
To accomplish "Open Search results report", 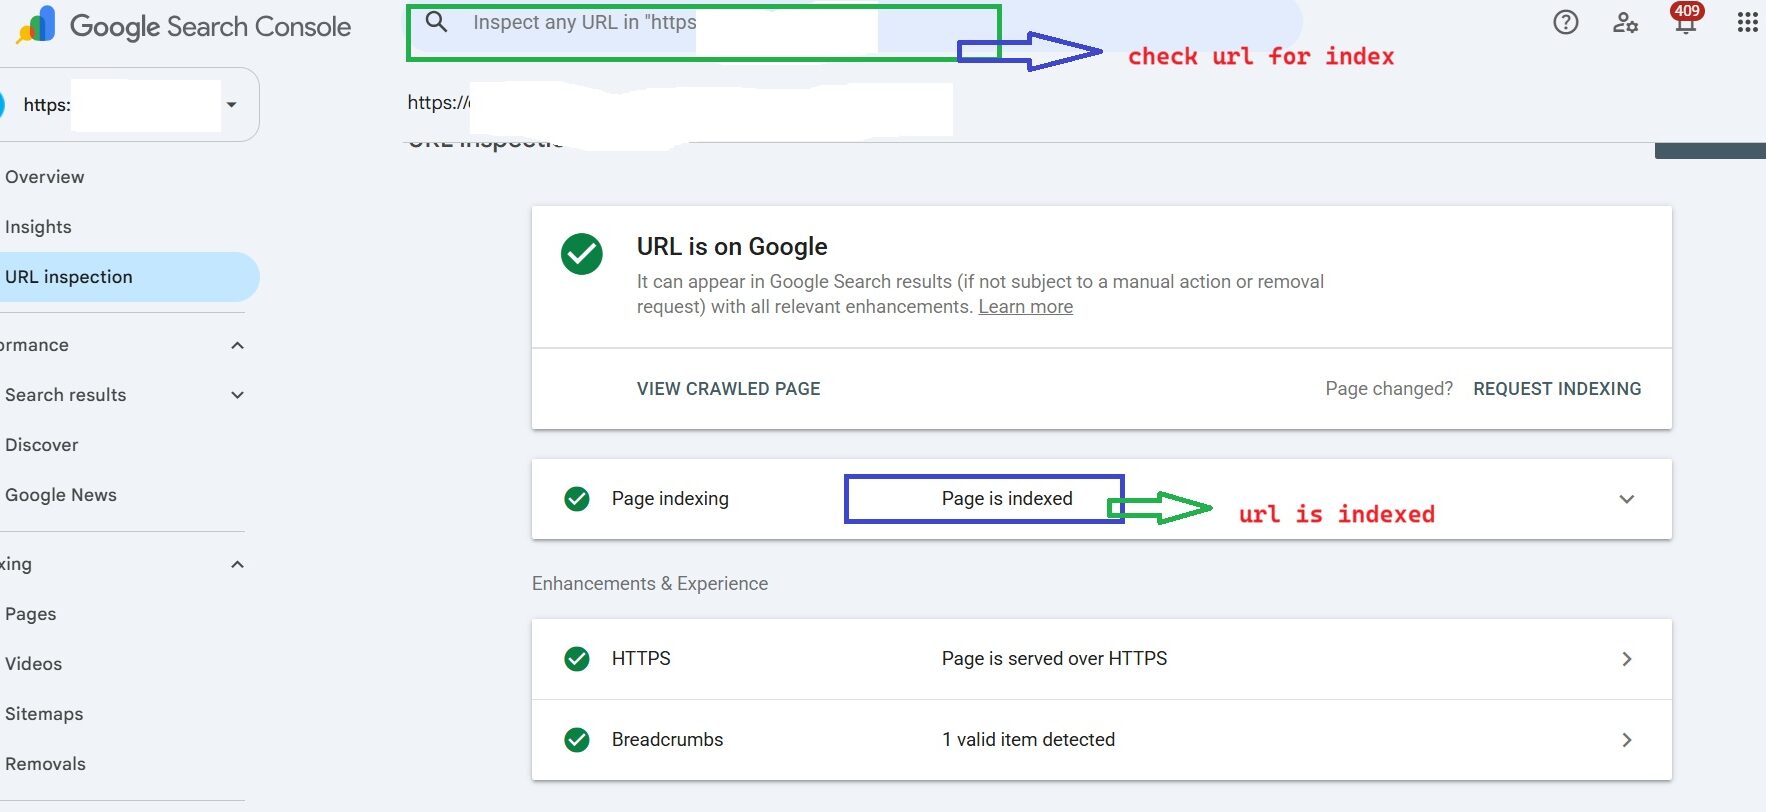I will [x=66, y=395].
